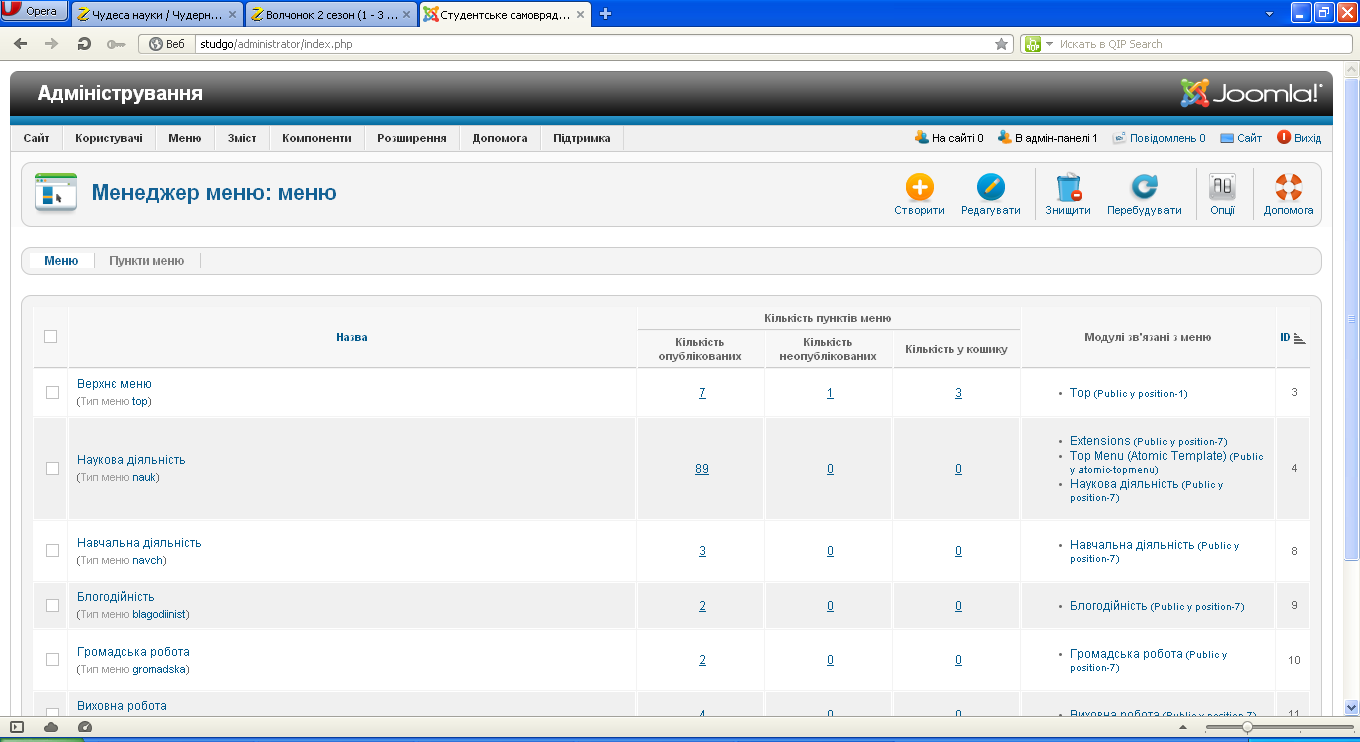This screenshot has height=742, width=1360.
Task: Open the closed tabs dropdown arrow
Action: point(1269,14)
